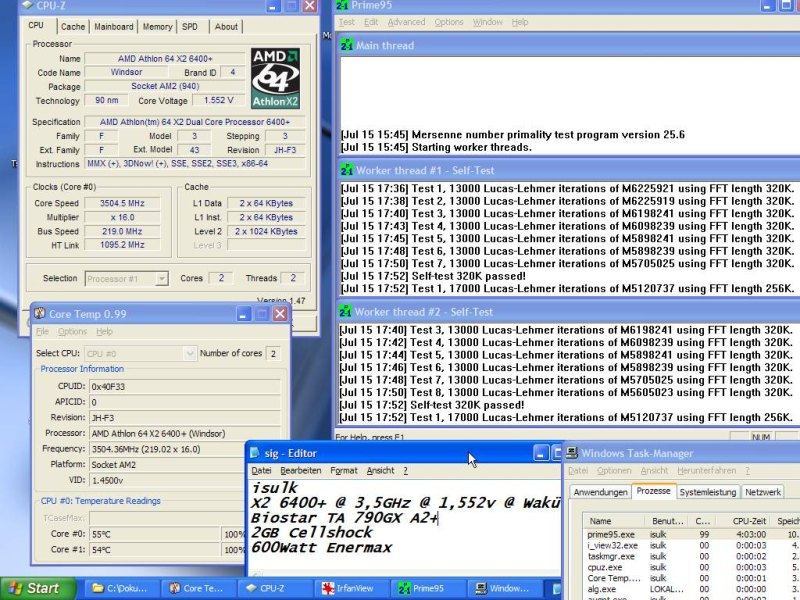Switch to Prime95 via taskbar button
Image resolution: width=800 pixels, height=600 pixels.
tap(429, 589)
